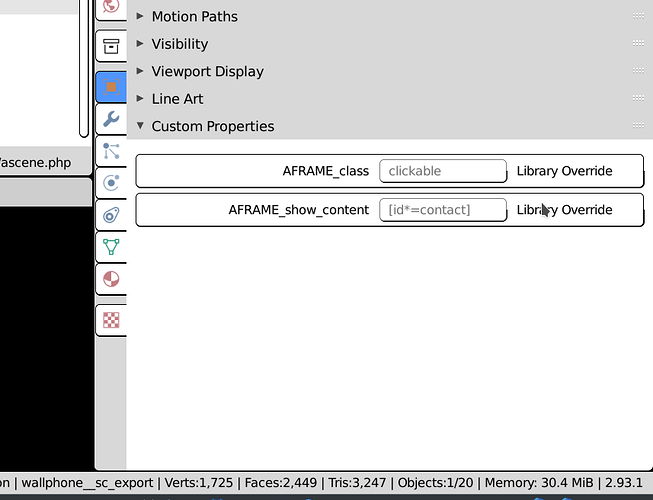Click the Objects:1/20 status entry

(x=435, y=483)
